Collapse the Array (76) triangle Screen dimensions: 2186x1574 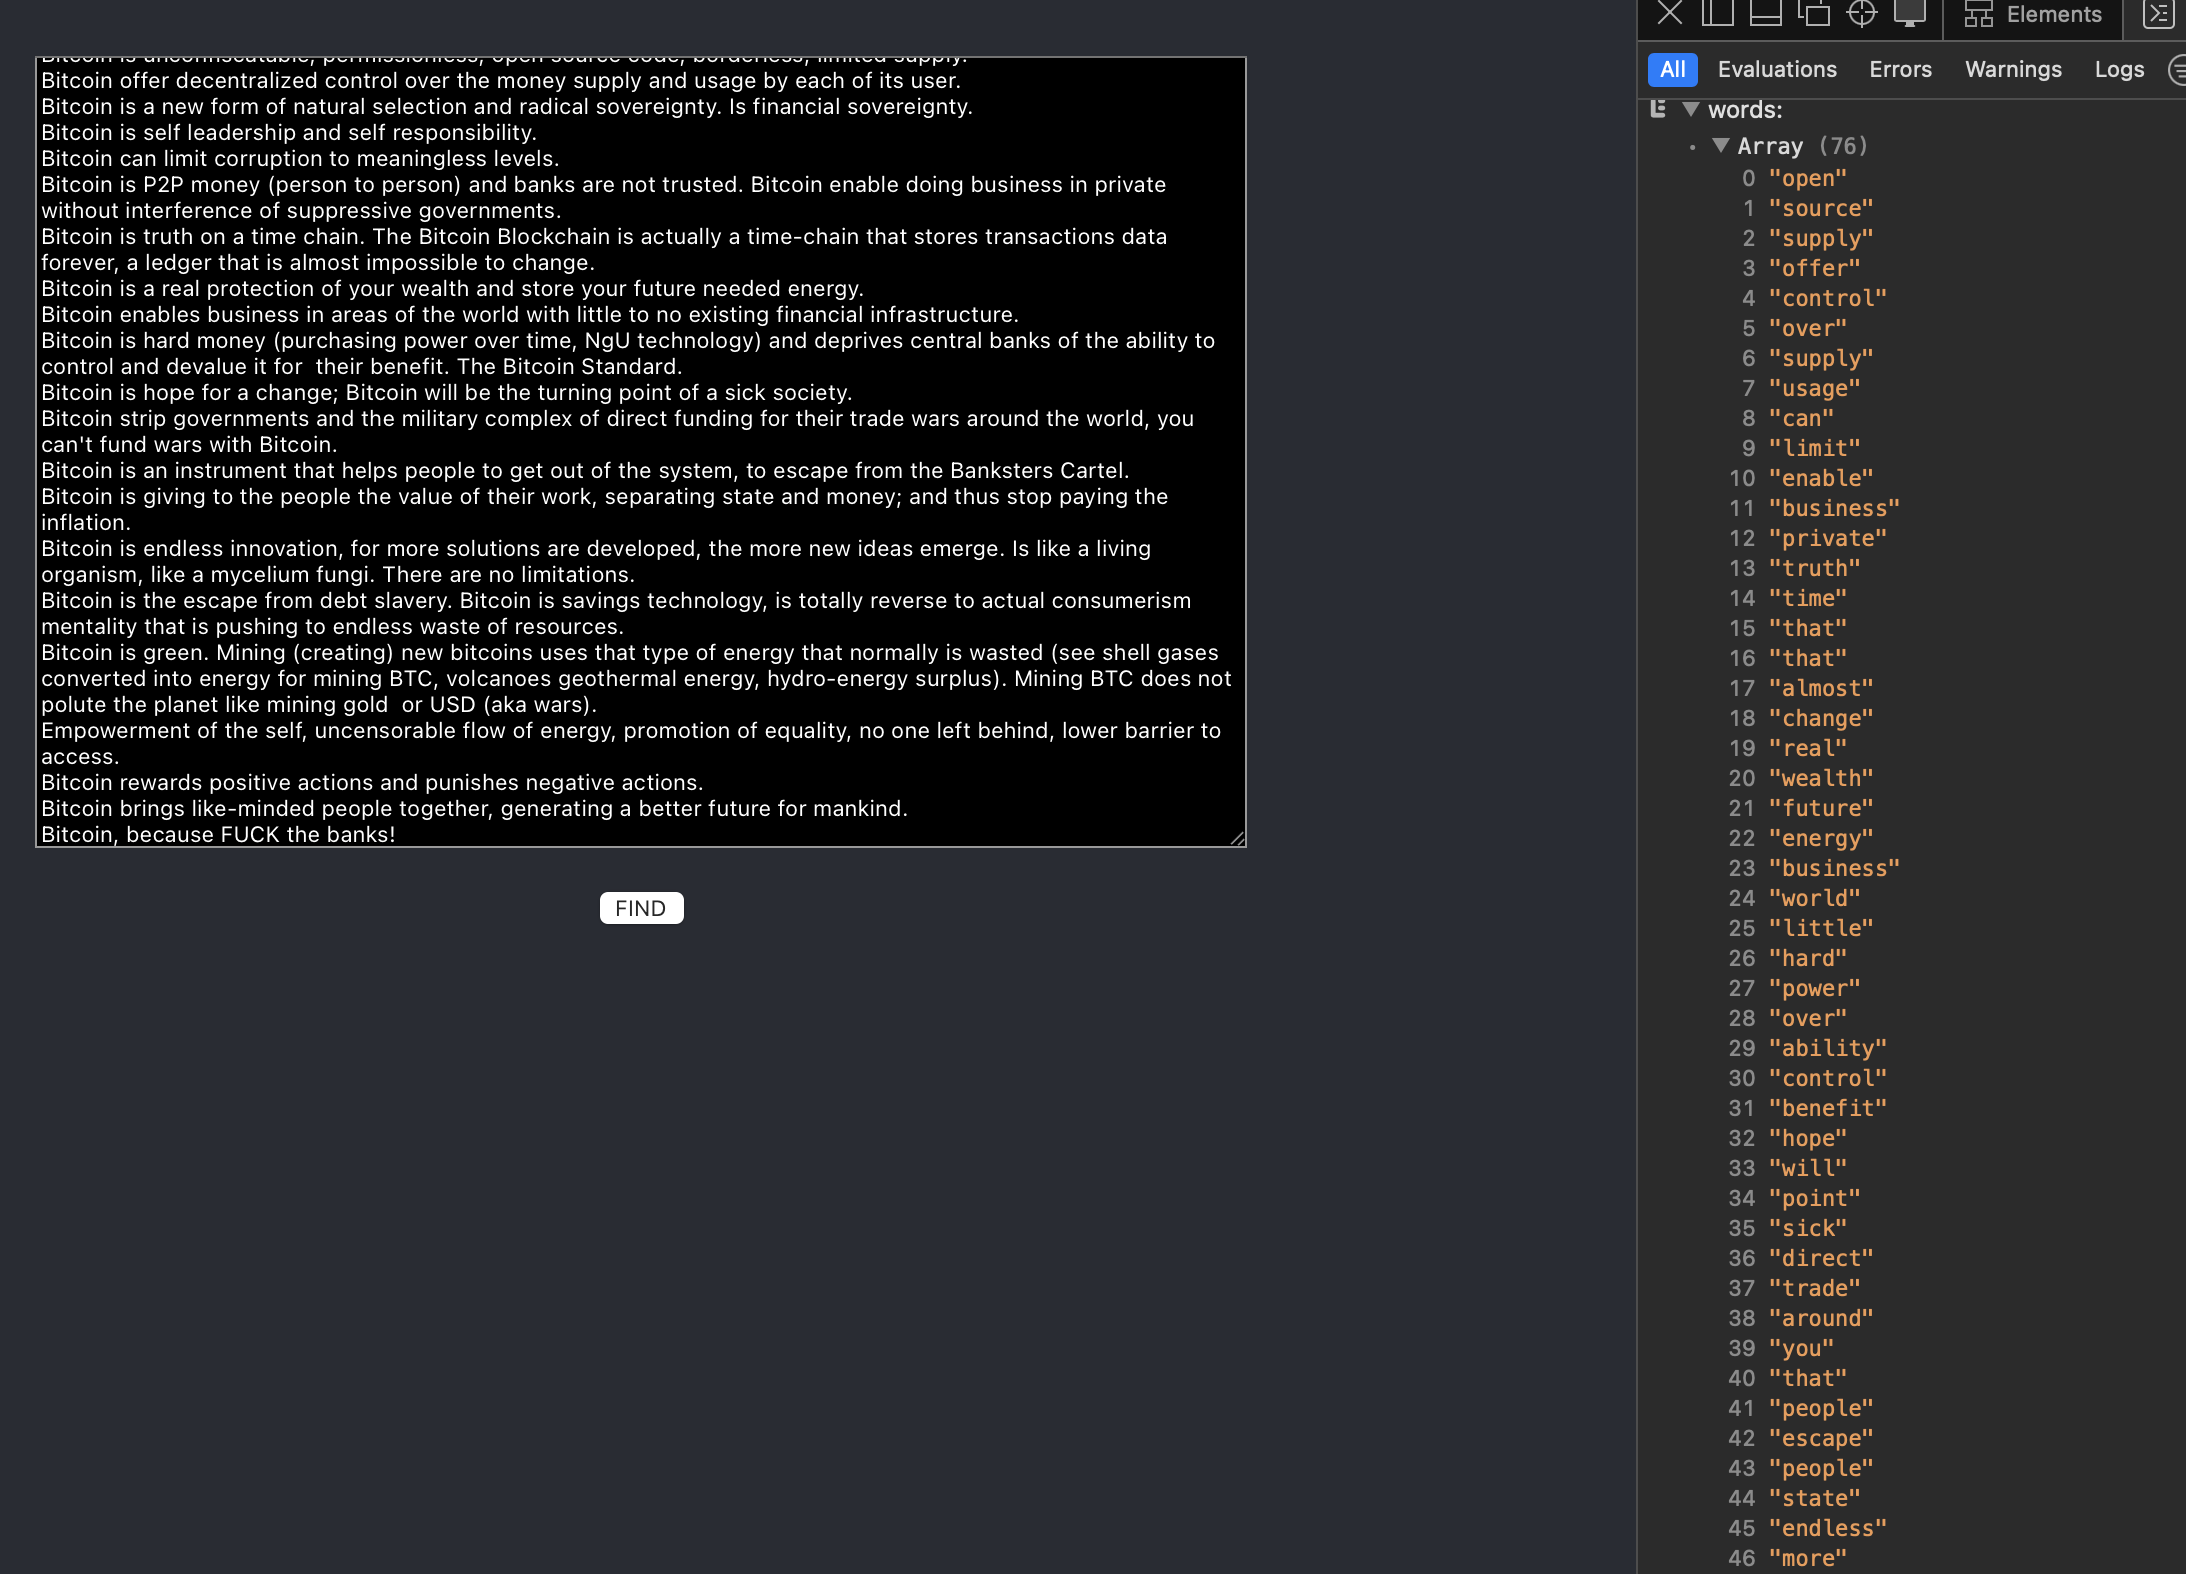click(x=1720, y=146)
